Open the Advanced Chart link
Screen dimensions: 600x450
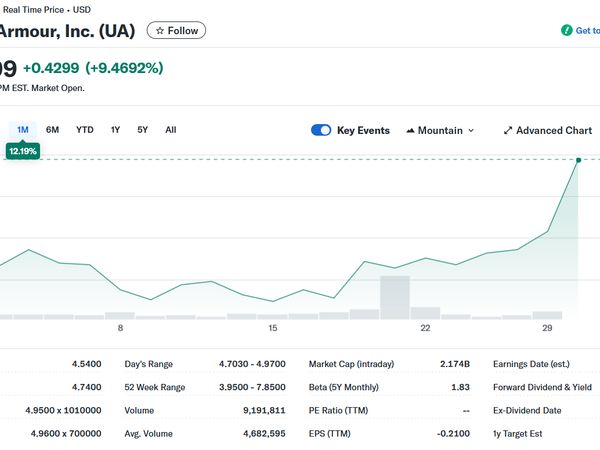click(554, 130)
